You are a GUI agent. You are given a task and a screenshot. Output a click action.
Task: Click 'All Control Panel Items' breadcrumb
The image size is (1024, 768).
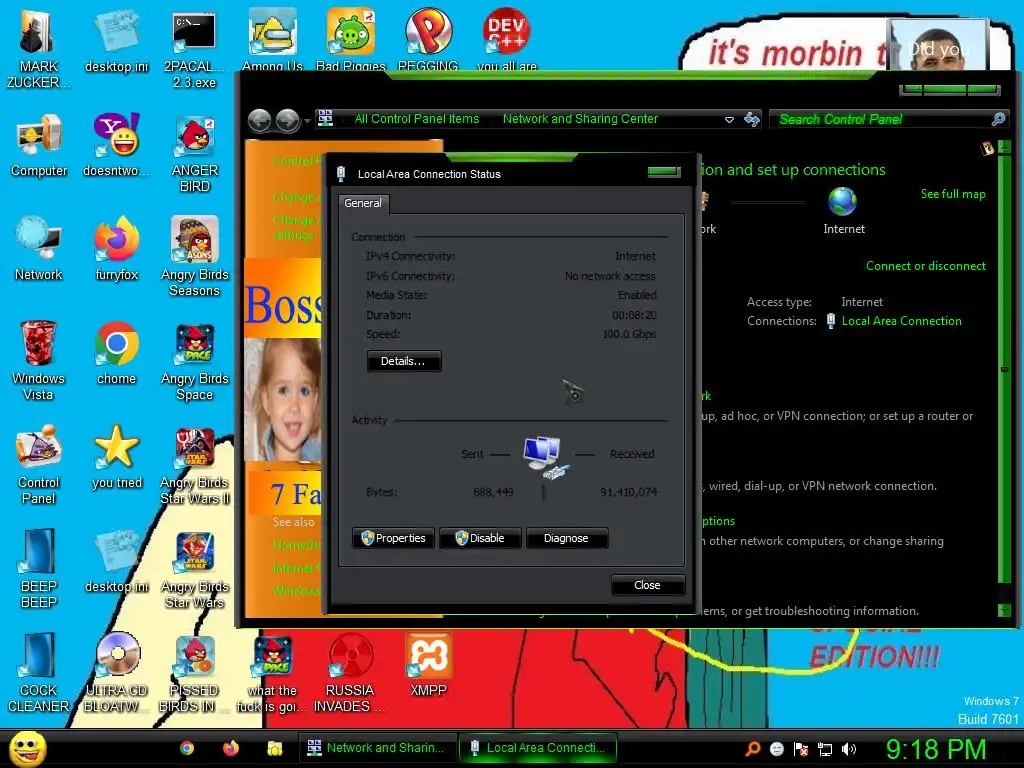pyautogui.click(x=417, y=119)
